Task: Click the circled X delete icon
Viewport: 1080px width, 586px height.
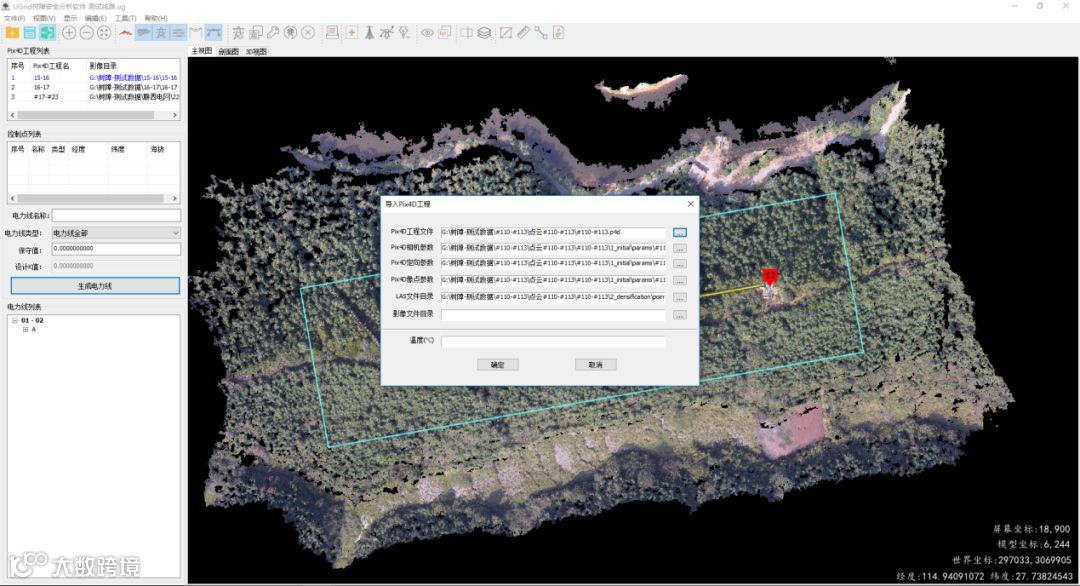Action: (308, 32)
